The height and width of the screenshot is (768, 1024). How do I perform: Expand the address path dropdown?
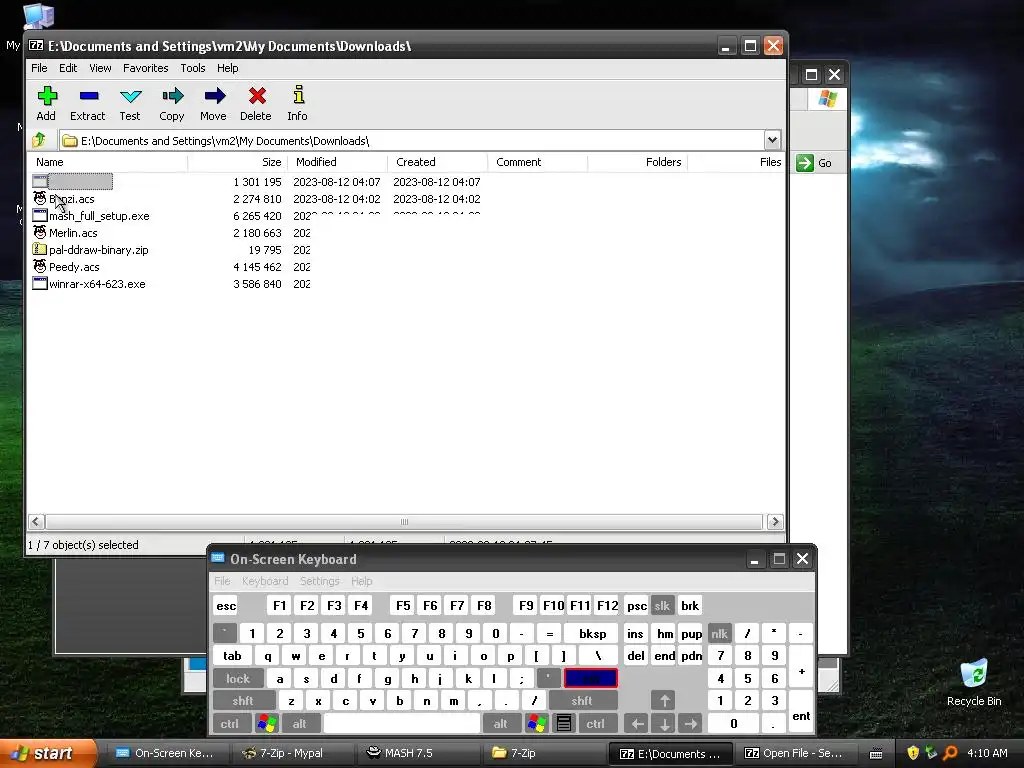tap(772, 140)
